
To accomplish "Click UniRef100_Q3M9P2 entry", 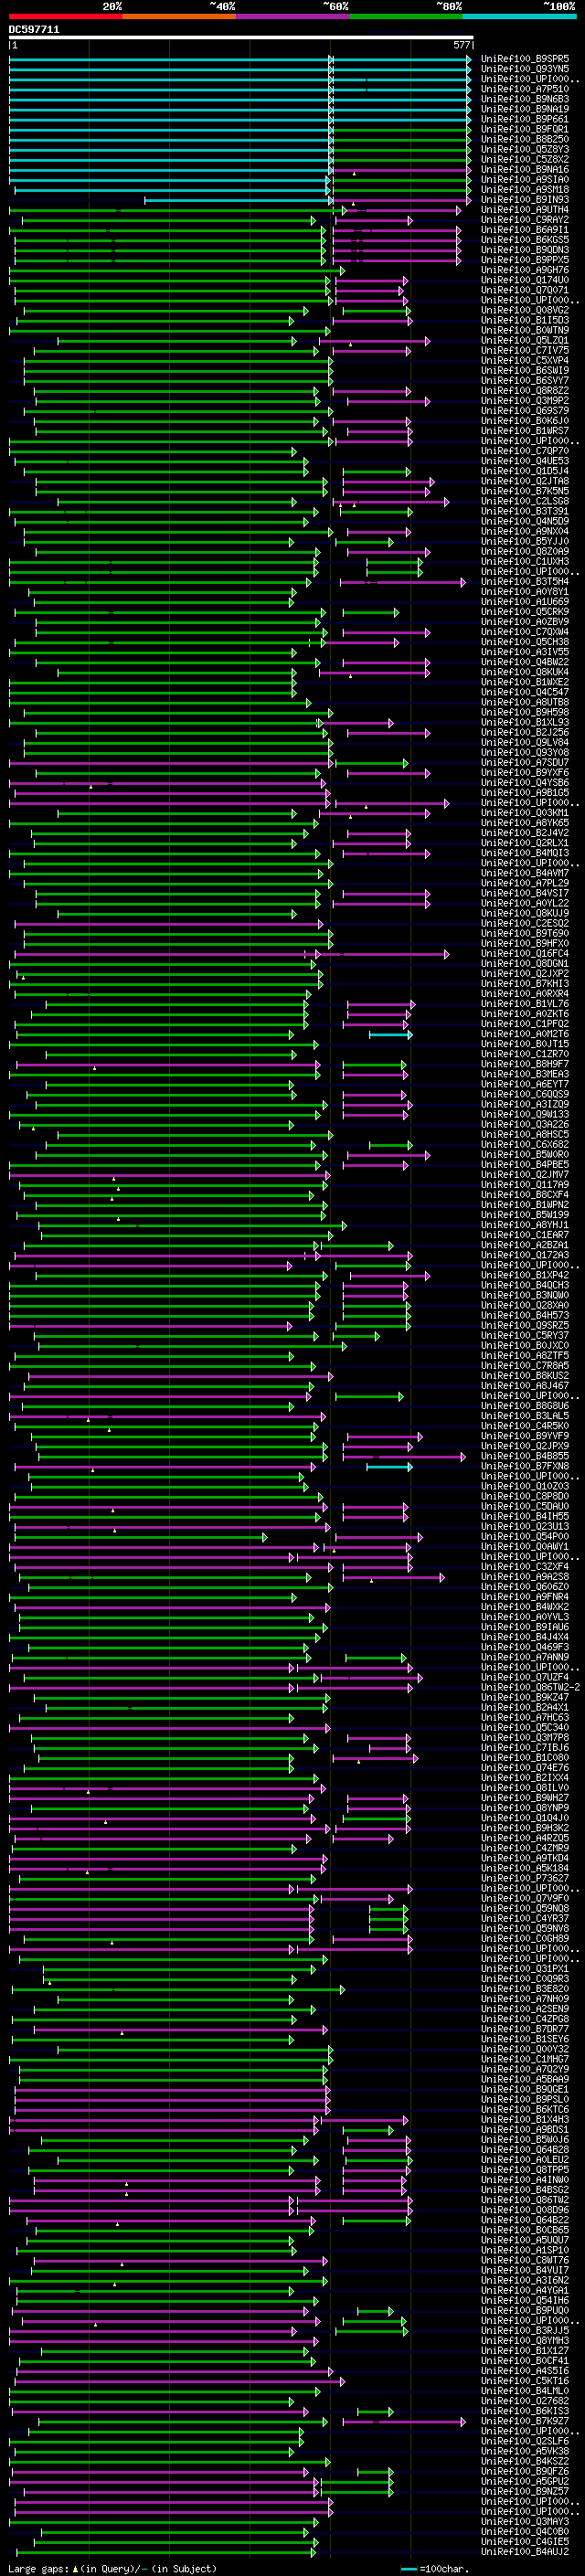I will [525, 401].
